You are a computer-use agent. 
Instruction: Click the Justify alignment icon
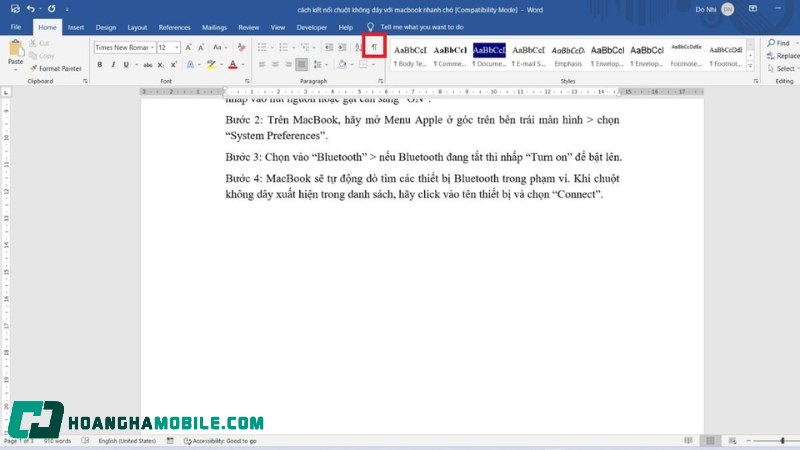[302, 65]
